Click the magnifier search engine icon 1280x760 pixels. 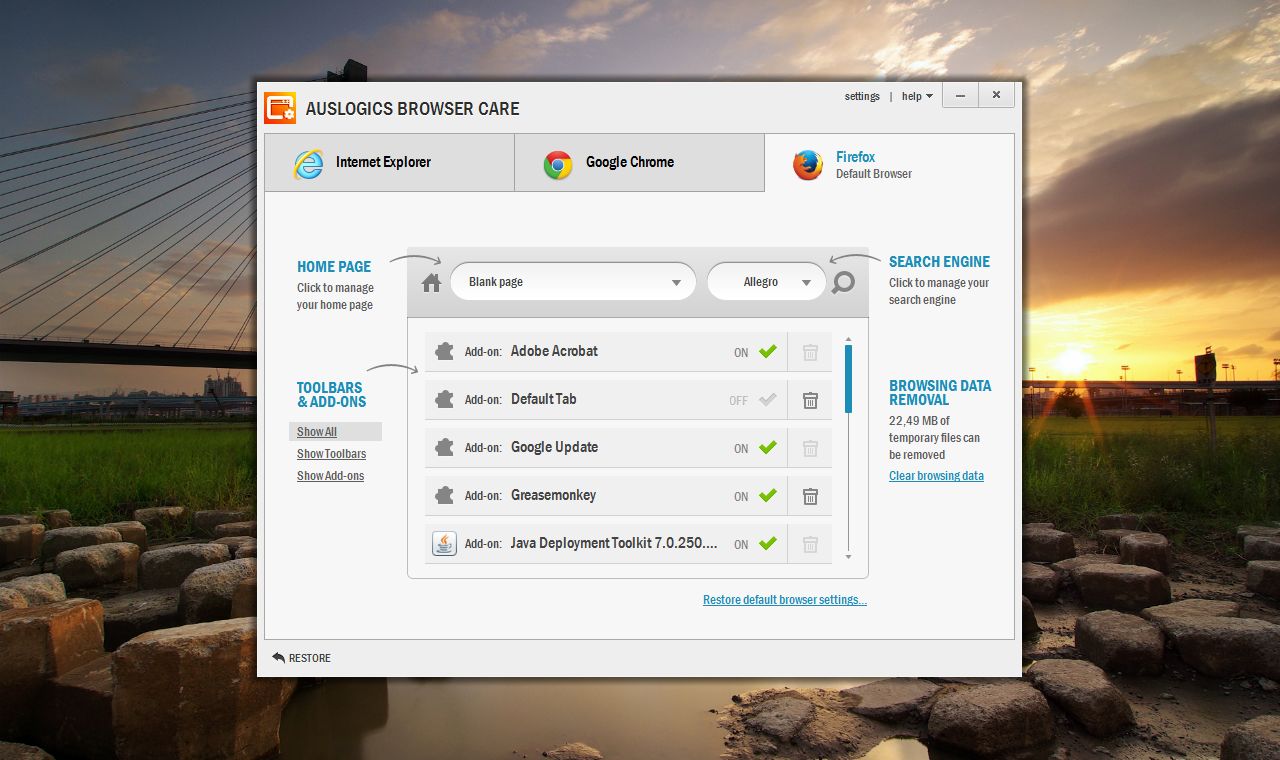(x=844, y=283)
